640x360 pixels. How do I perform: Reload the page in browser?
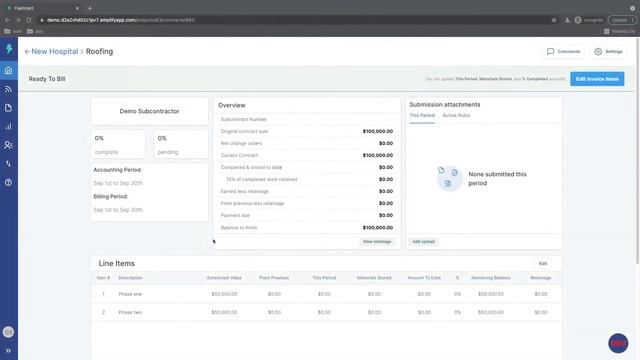pyautogui.click(x=29, y=20)
